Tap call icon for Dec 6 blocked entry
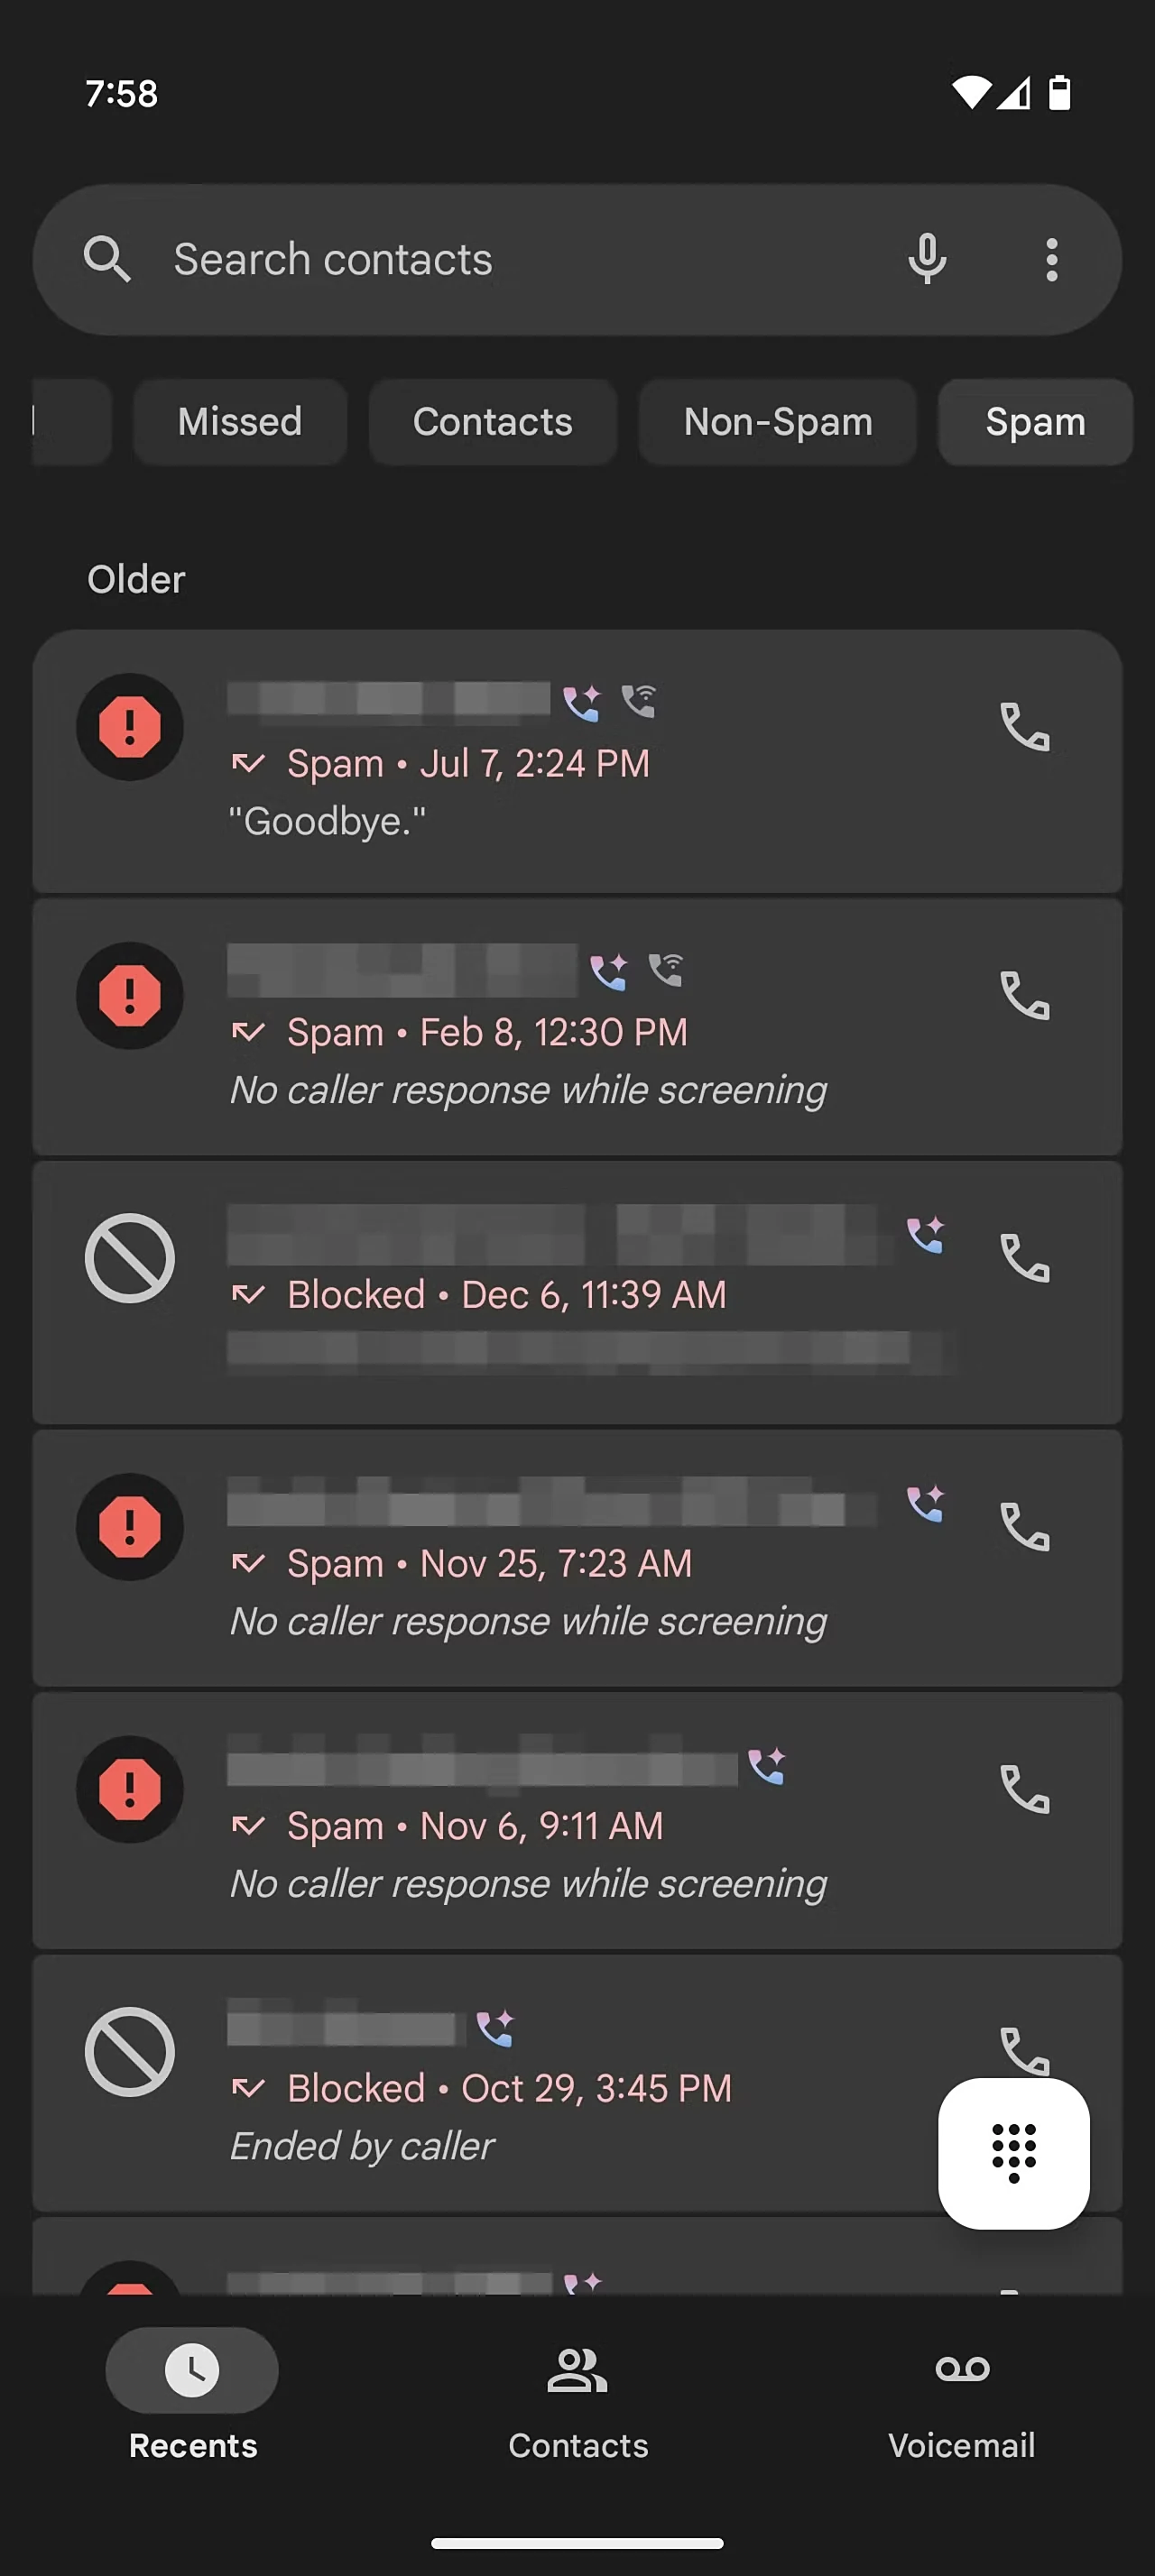The image size is (1155, 2576). (x=1025, y=1257)
